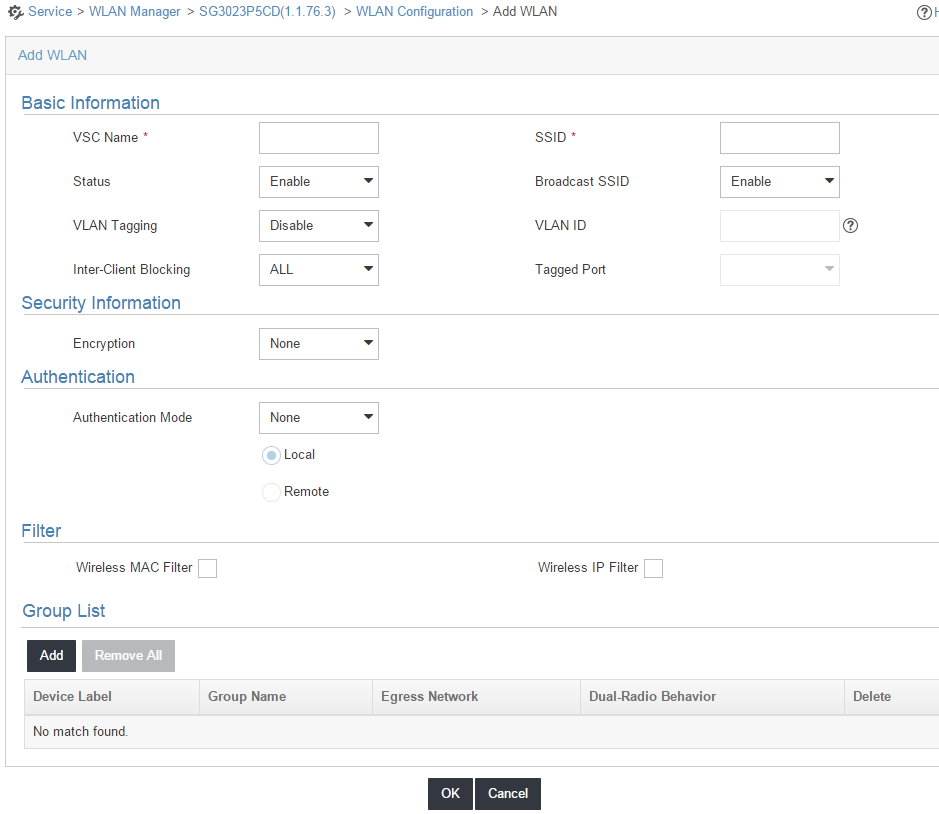Open the Tagged Port dropdown
The image size is (939, 814).
pyautogui.click(x=779, y=270)
